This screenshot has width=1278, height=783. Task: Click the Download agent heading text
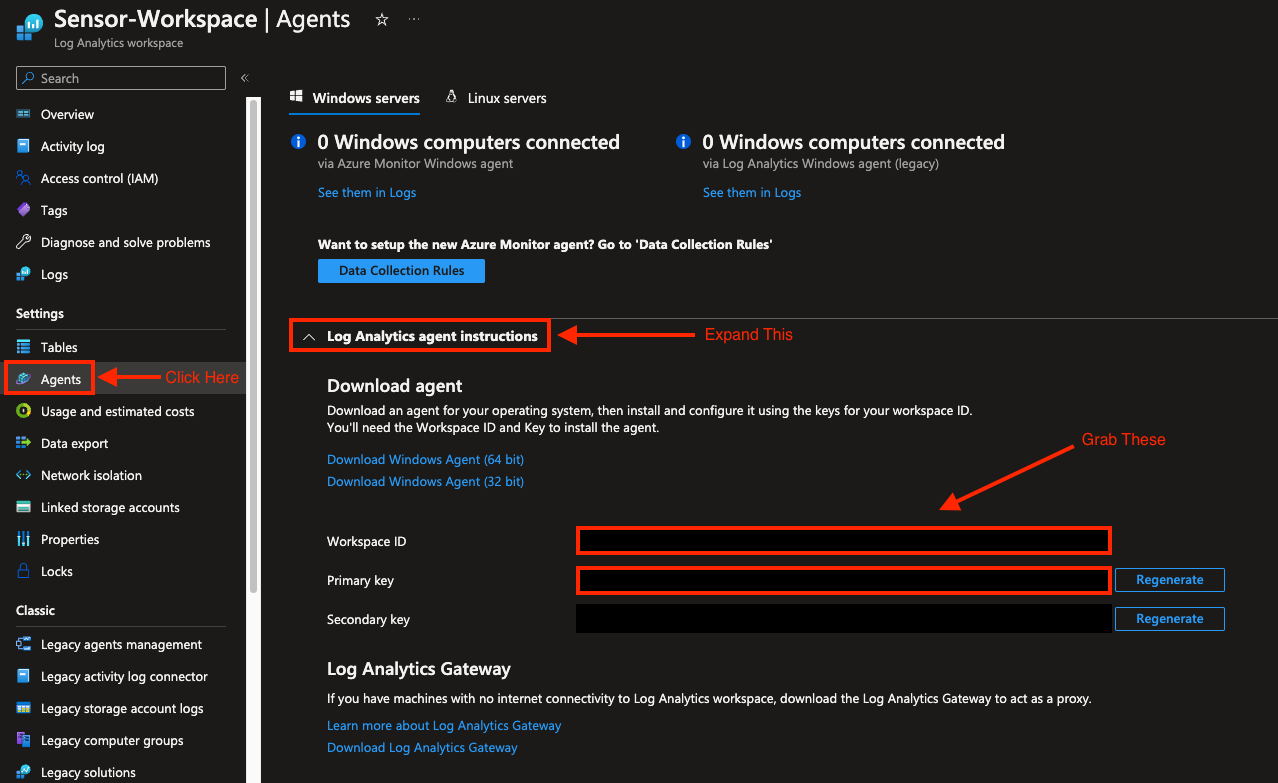[x=395, y=386]
